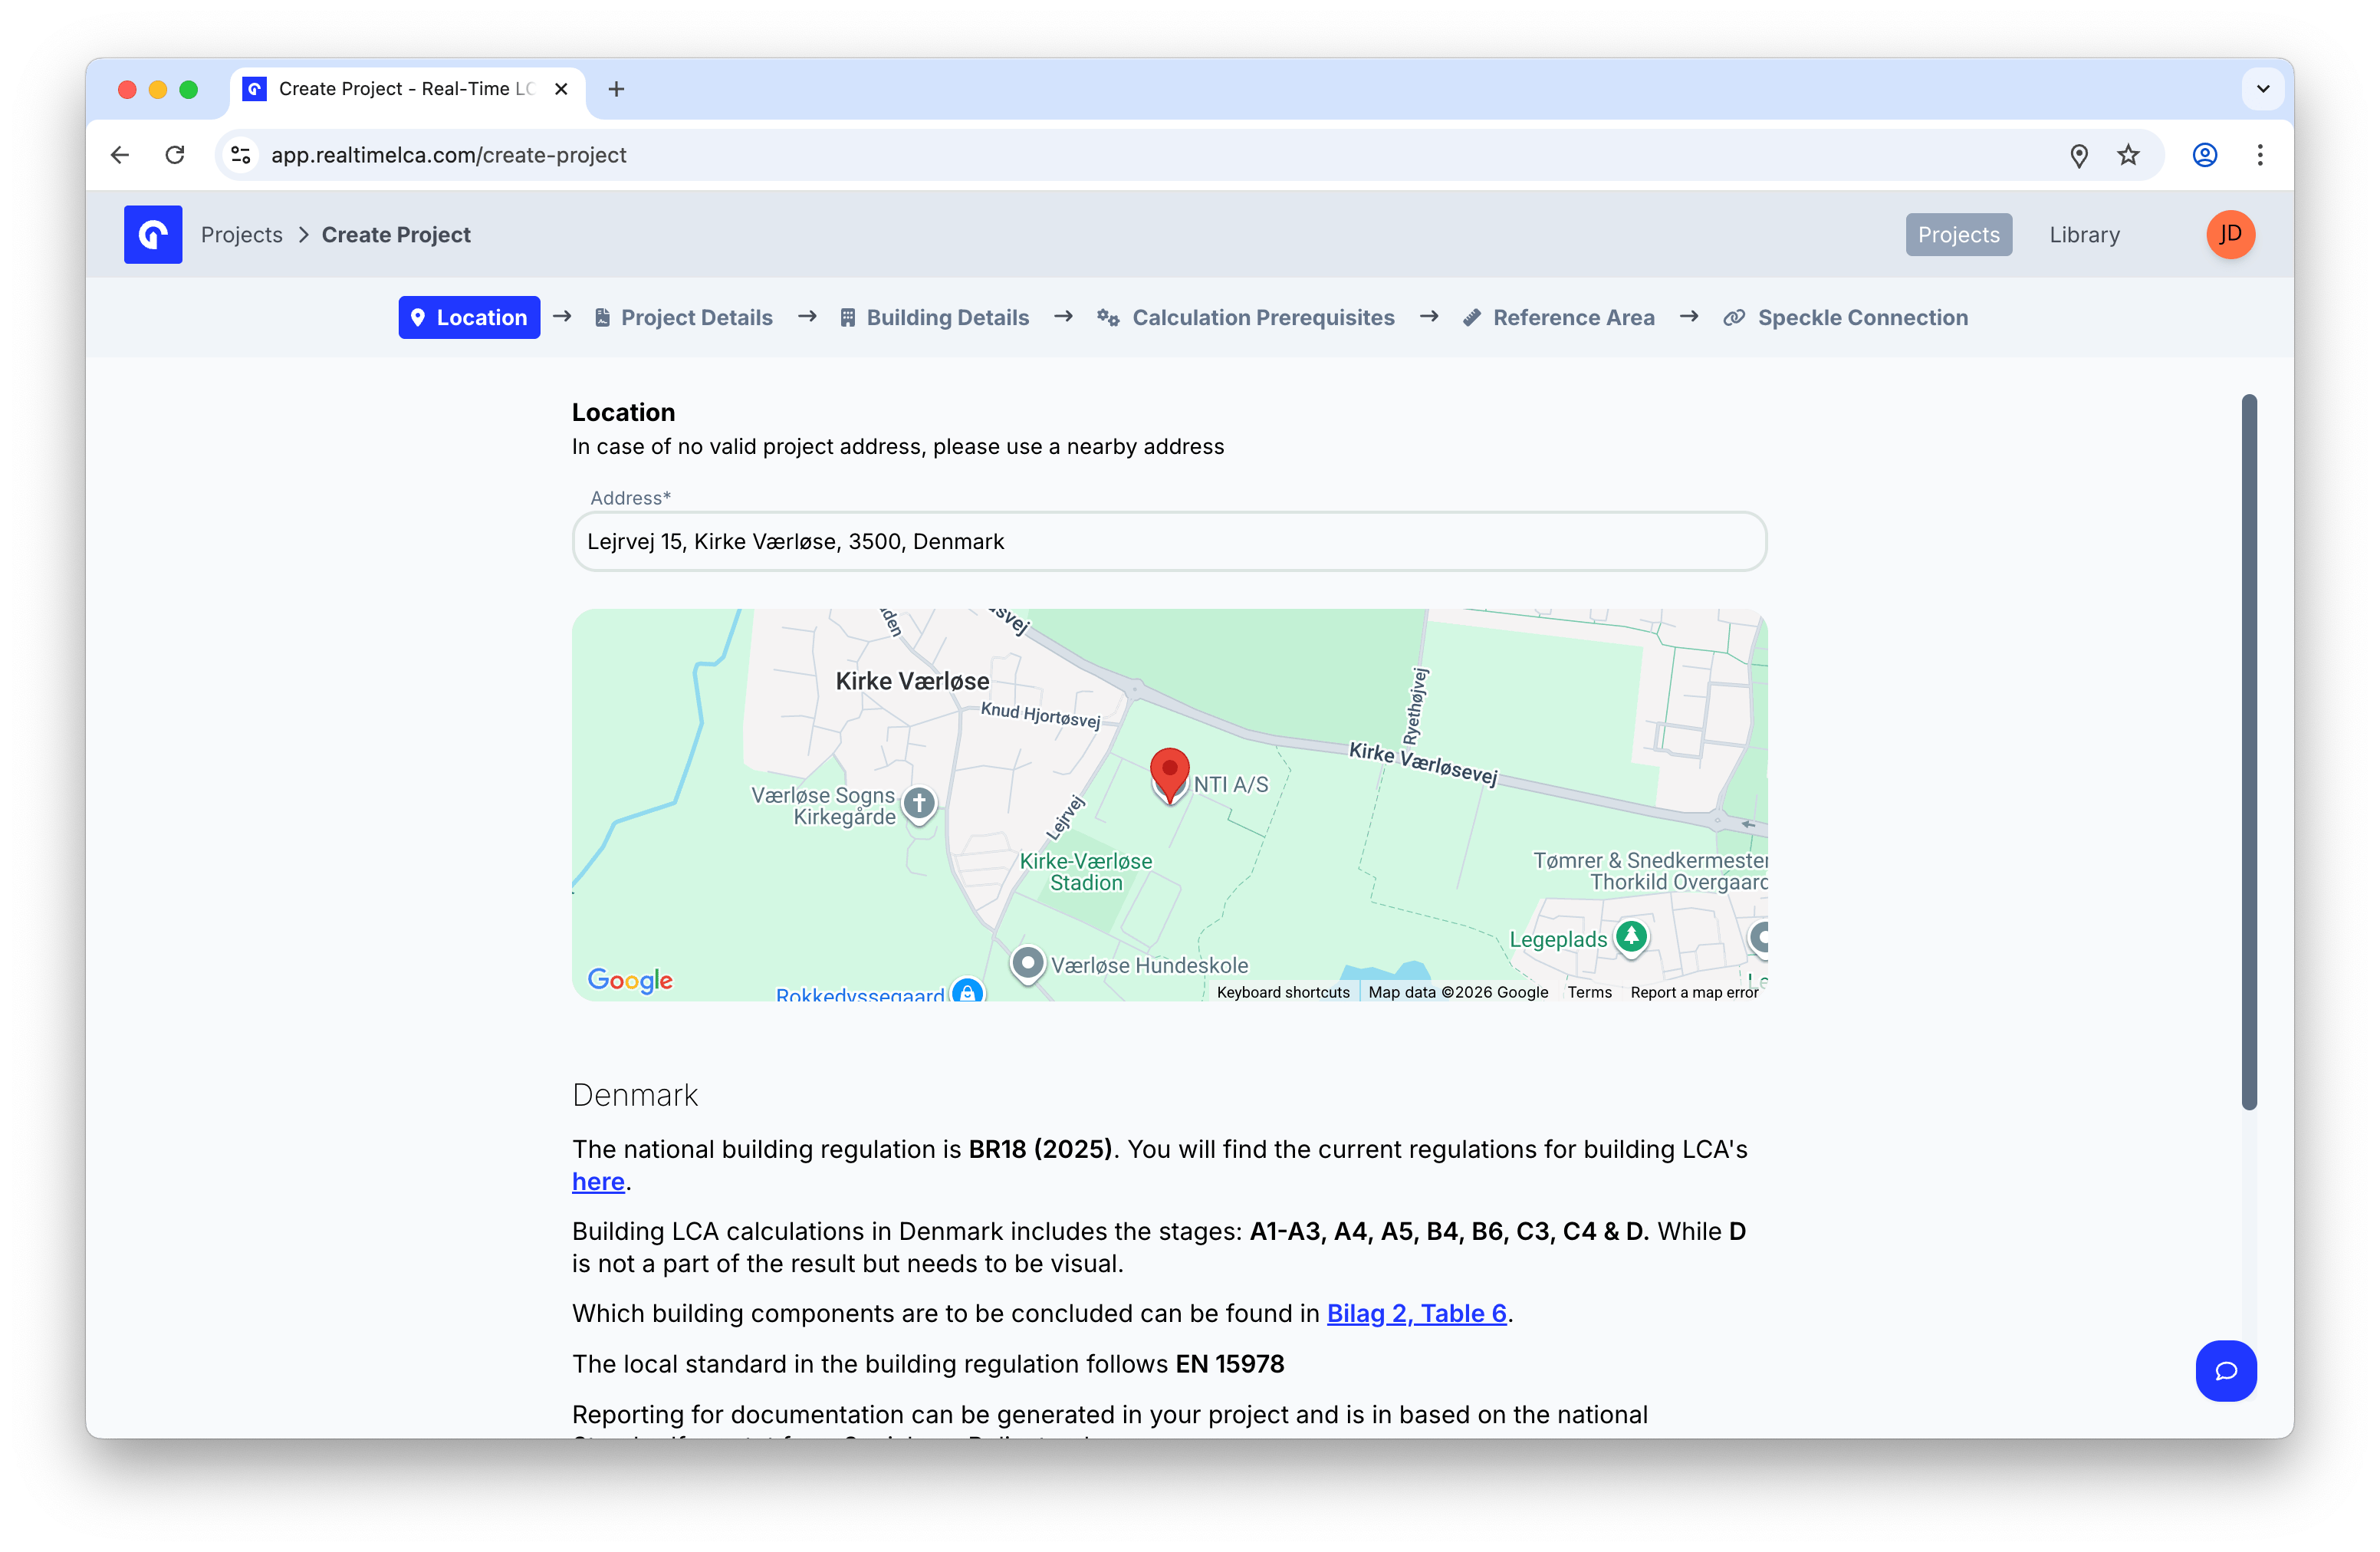This screenshot has width=2380, height=1552.
Task: Click the Denmark heading text
Action: tap(635, 1095)
